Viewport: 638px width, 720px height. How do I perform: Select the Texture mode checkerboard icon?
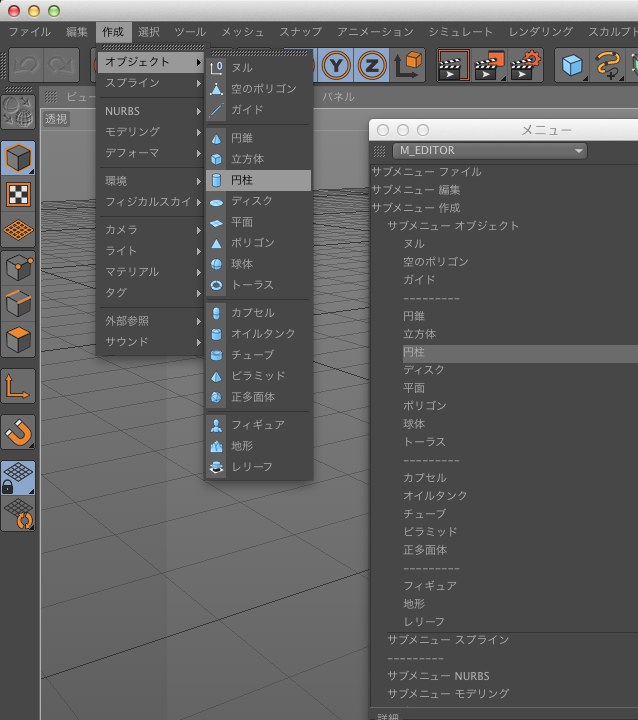pos(18,194)
